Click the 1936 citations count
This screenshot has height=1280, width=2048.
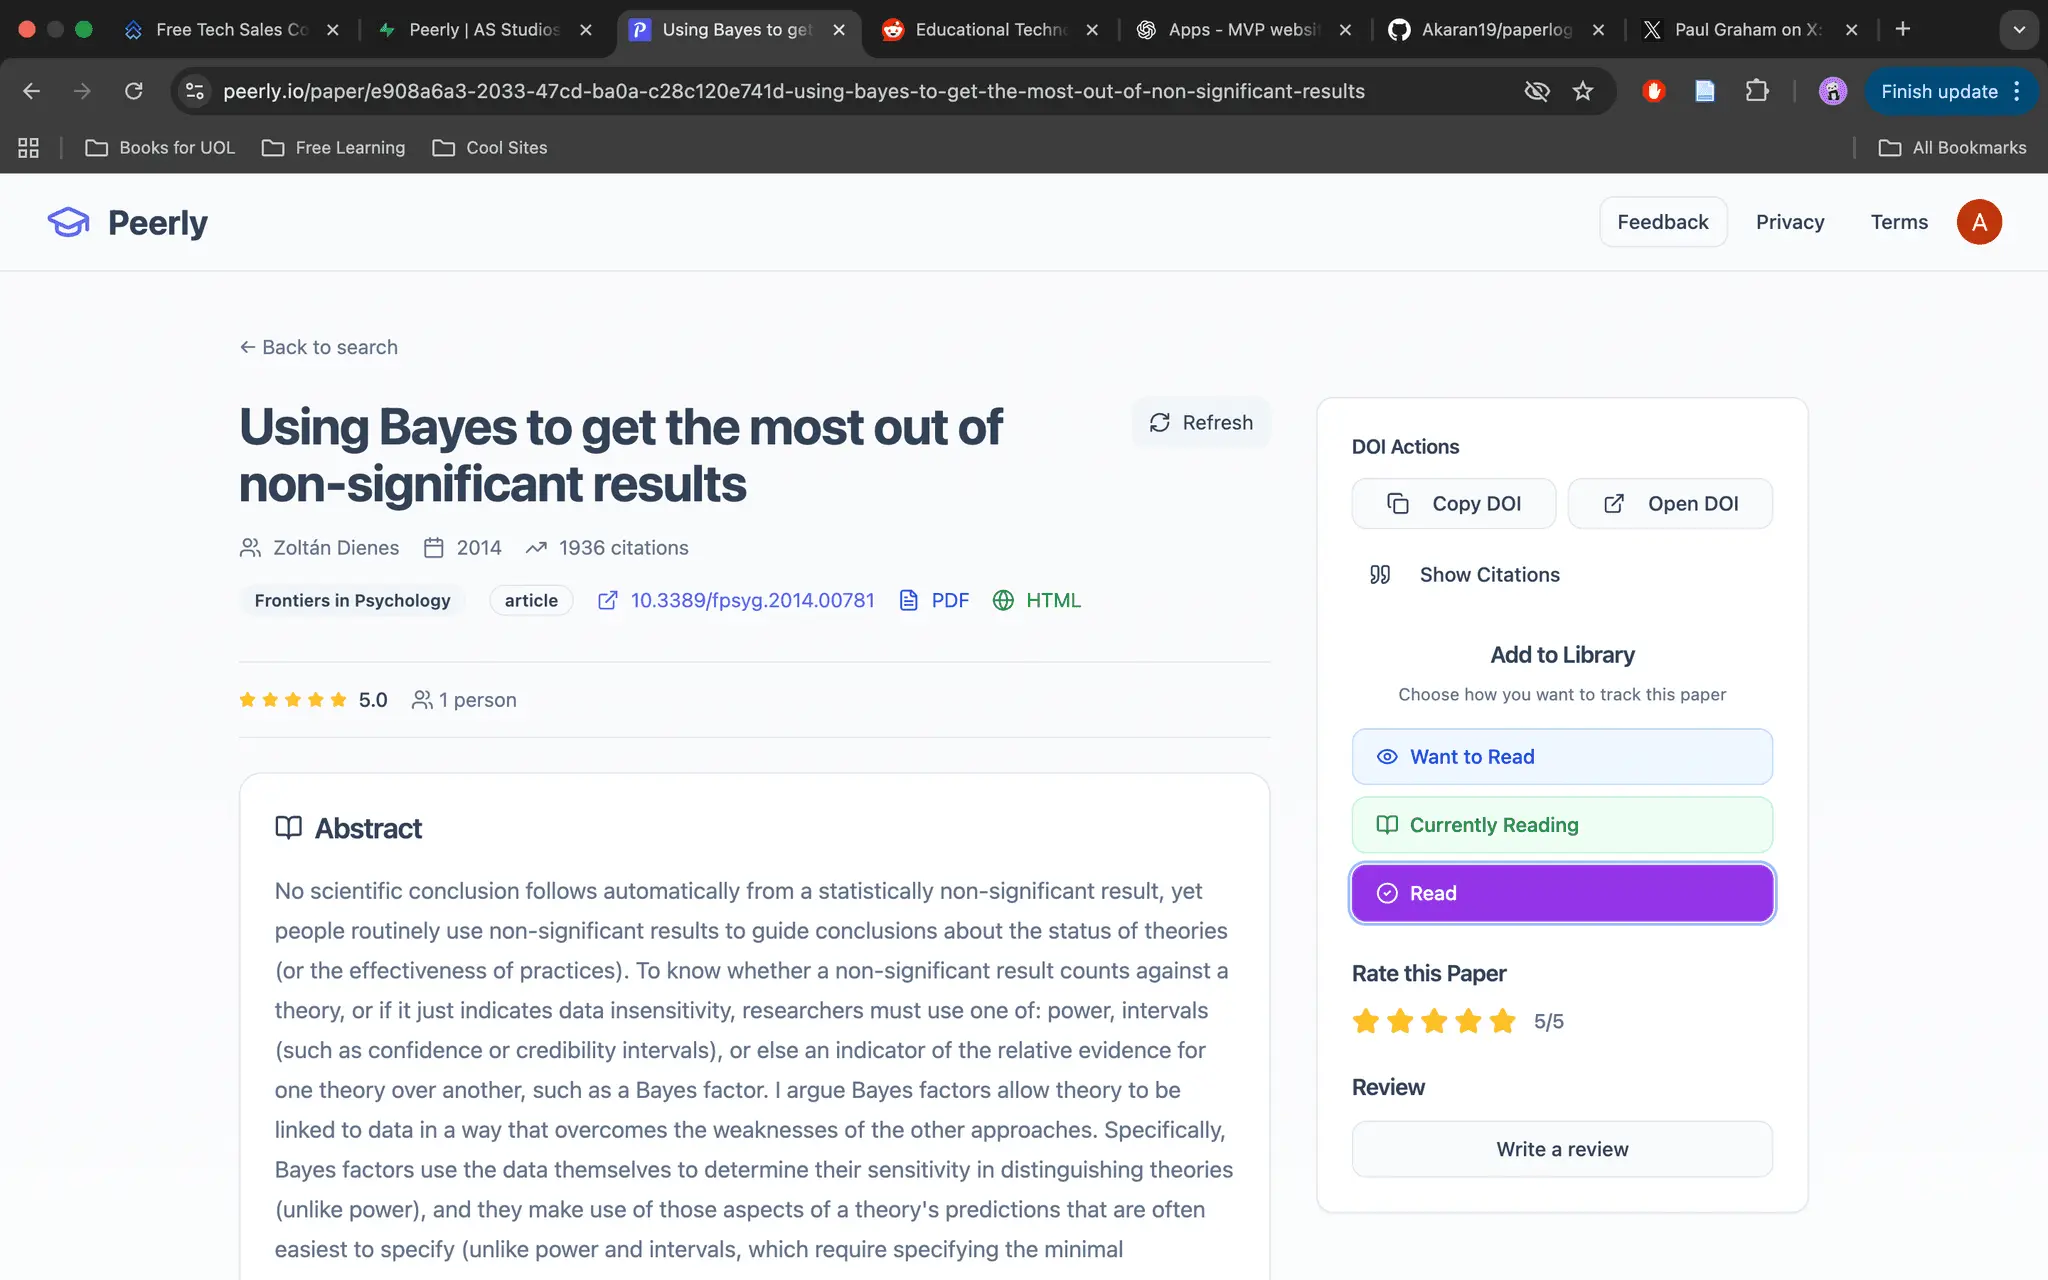[623, 548]
